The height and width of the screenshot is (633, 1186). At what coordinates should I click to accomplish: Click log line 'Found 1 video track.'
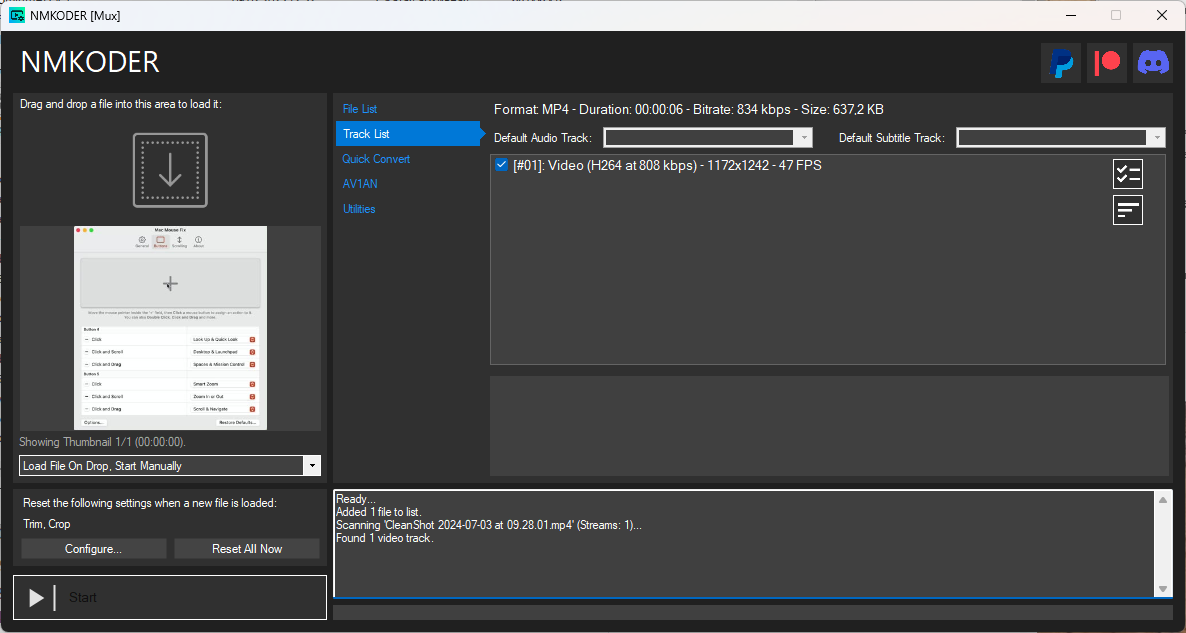(385, 538)
